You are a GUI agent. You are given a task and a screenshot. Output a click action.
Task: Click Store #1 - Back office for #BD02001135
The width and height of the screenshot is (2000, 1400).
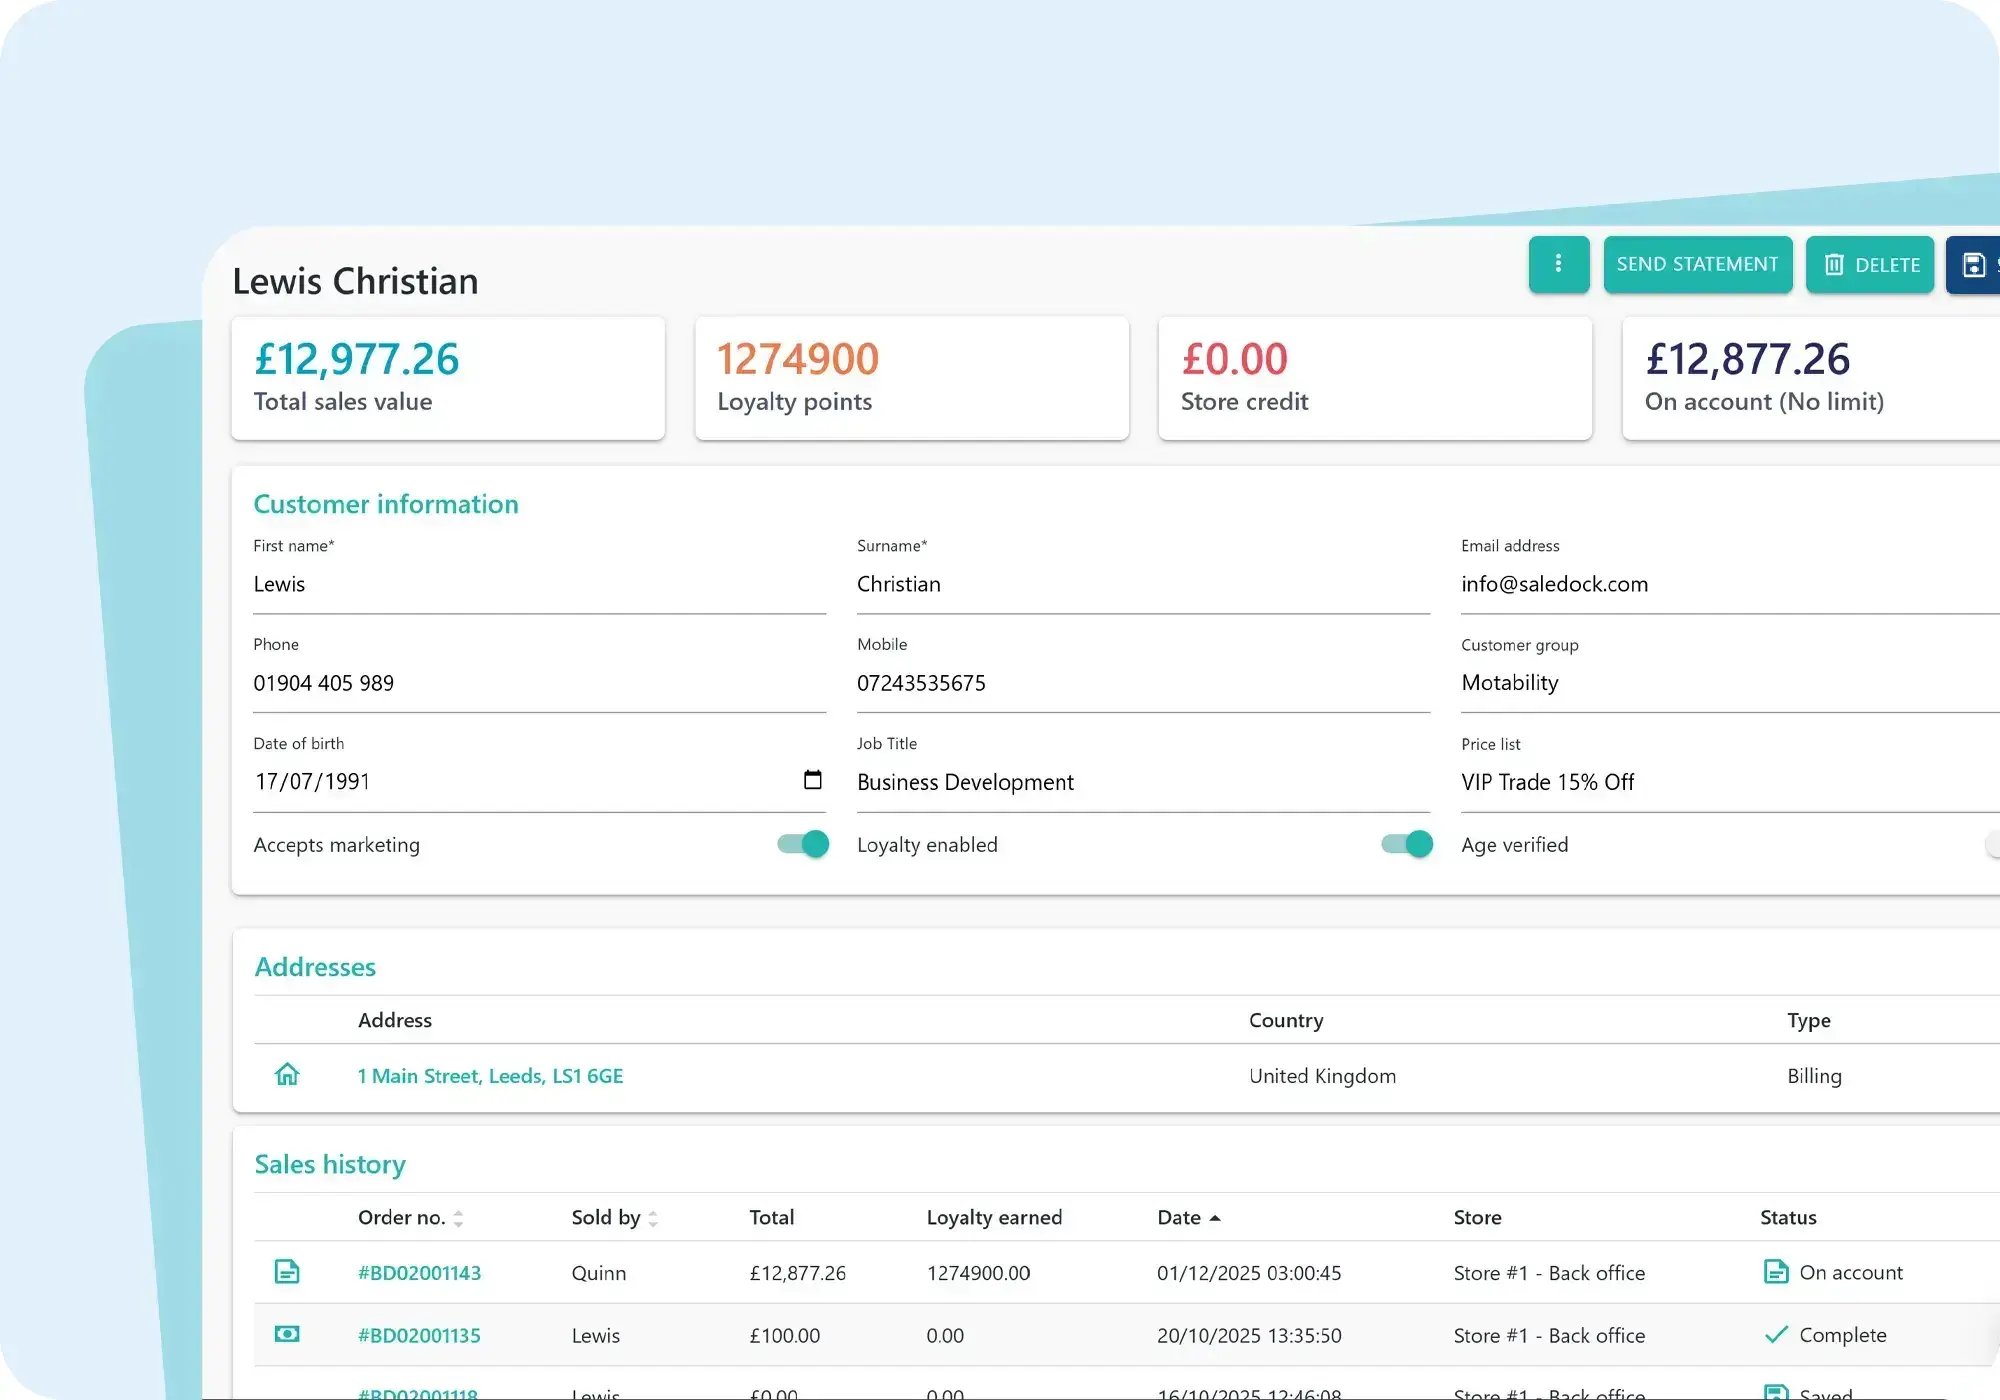tap(1549, 1335)
